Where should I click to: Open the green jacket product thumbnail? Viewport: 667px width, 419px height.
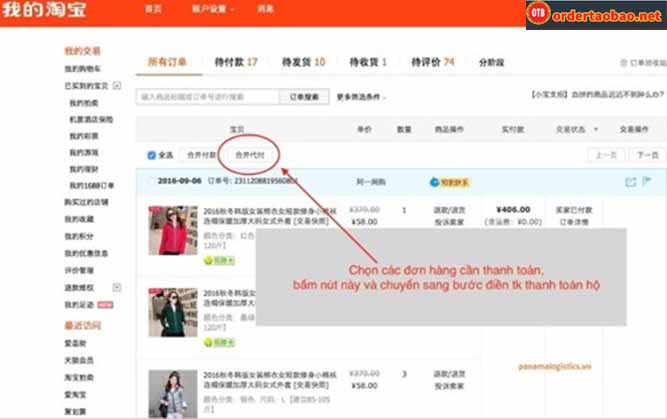173,313
